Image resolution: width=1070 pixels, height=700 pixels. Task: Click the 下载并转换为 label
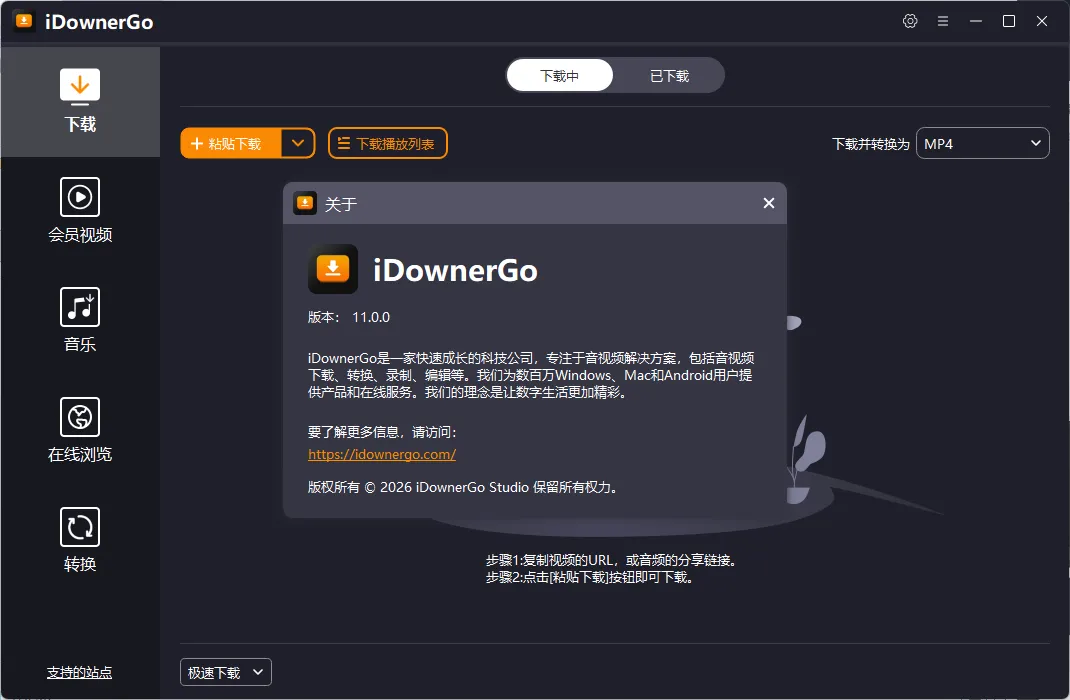click(x=871, y=144)
